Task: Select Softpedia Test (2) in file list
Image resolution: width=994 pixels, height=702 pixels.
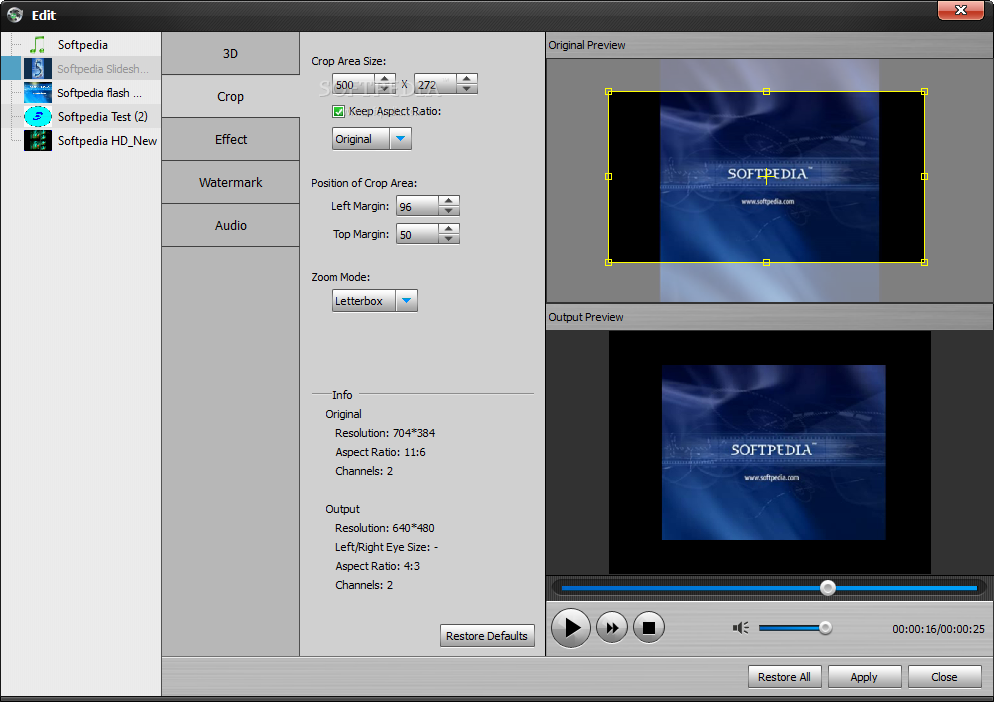Action: coord(103,117)
